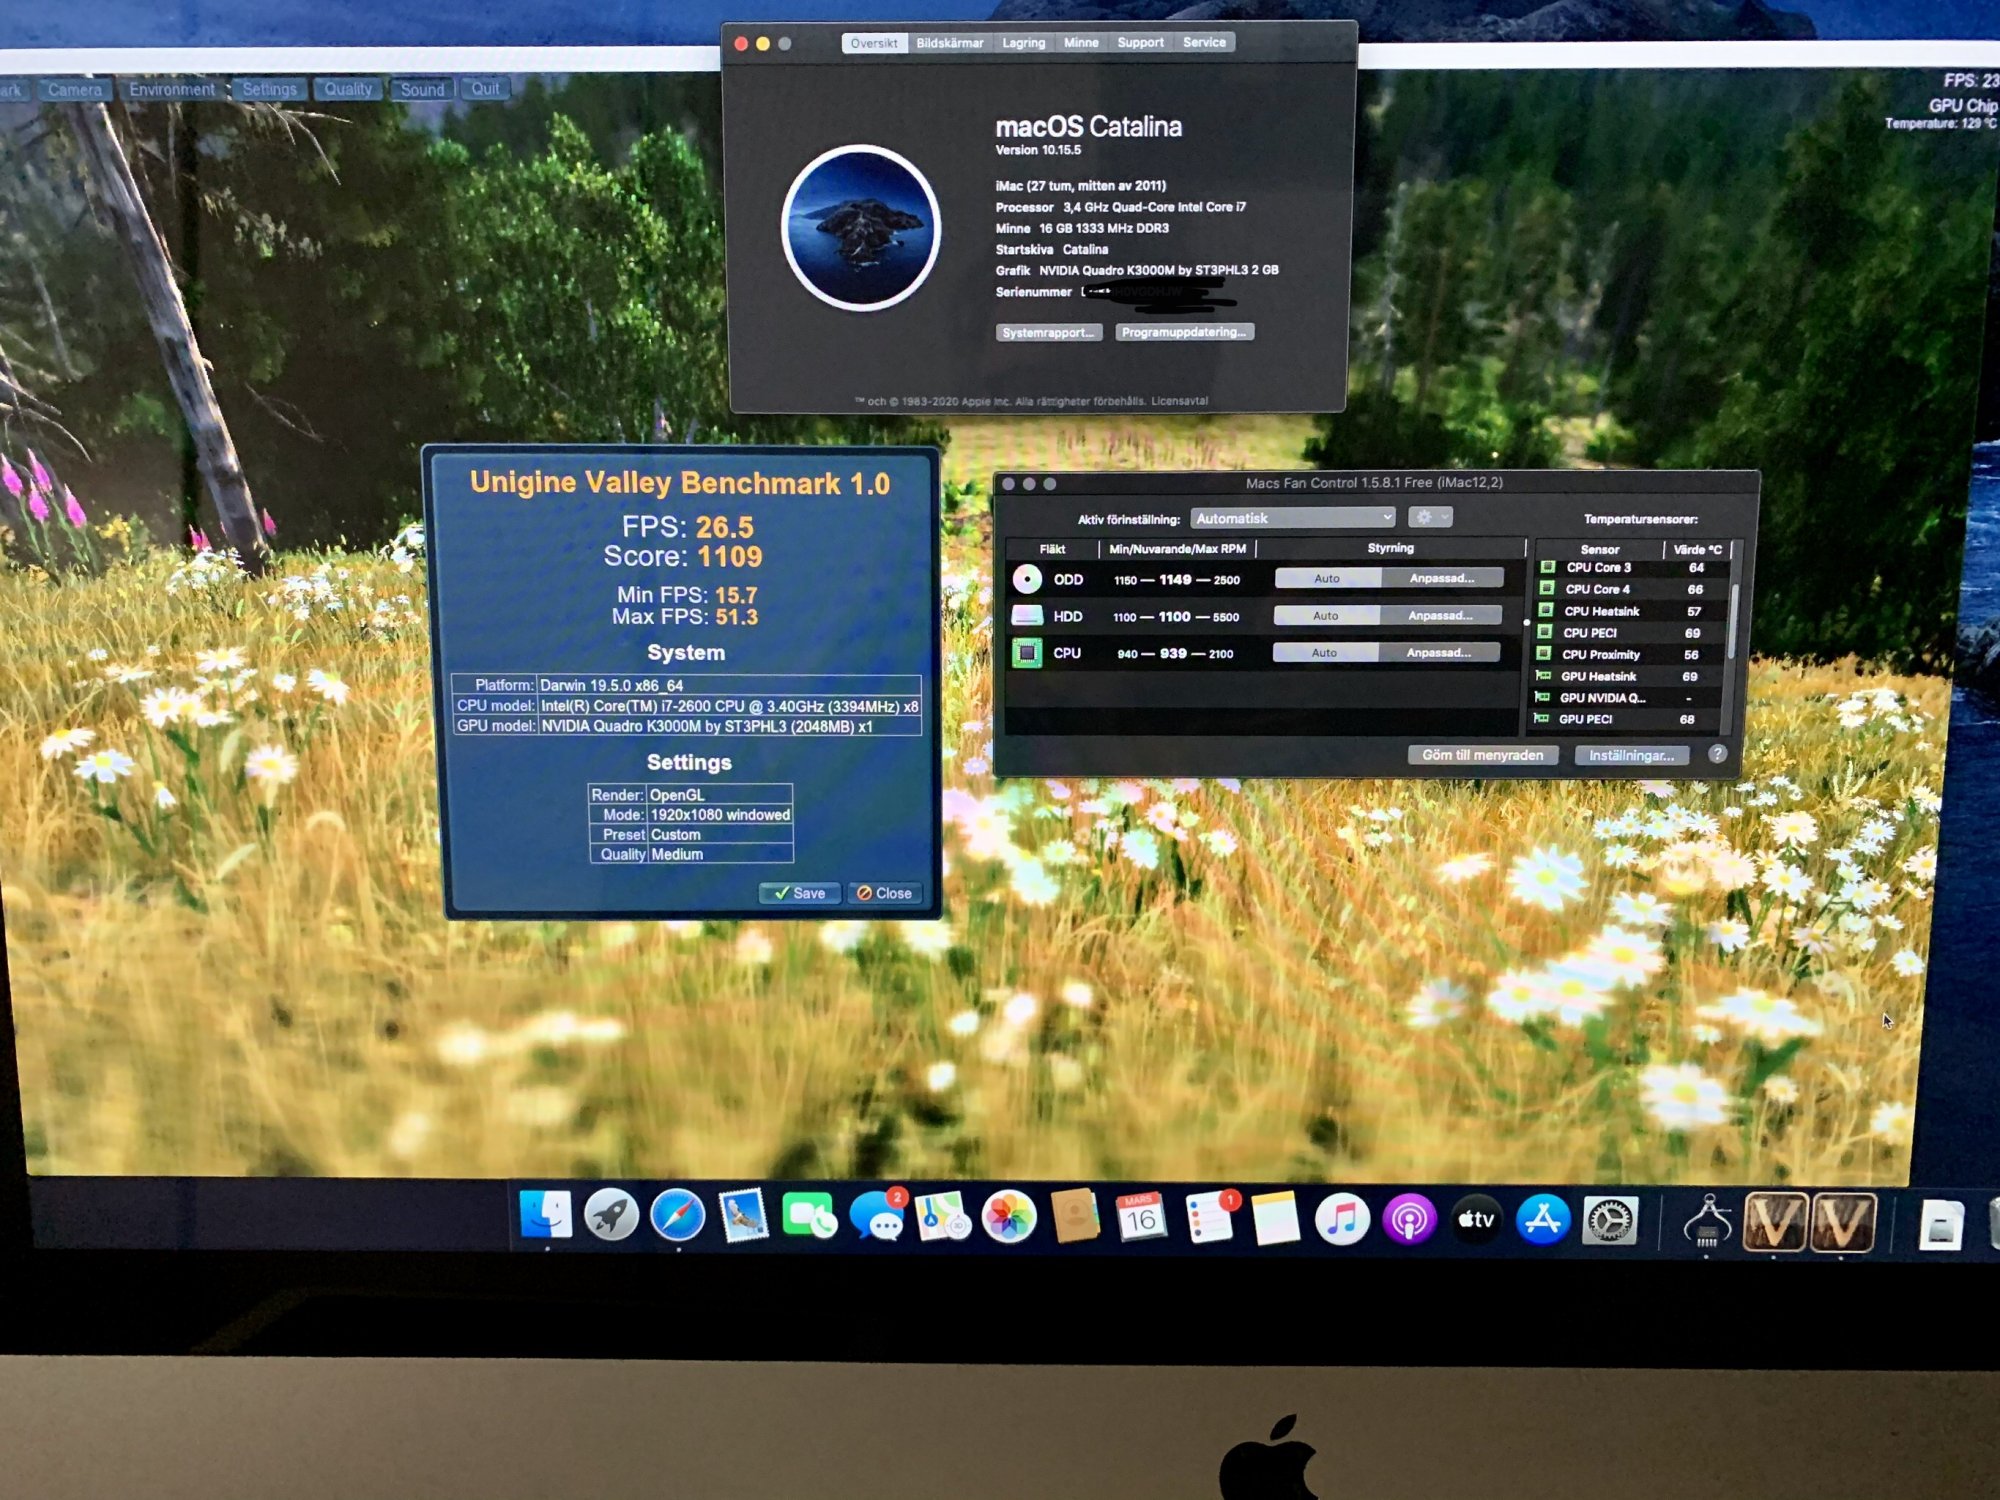Set ODD fan control to Auto
This screenshot has height=1500, width=2000.
tap(1327, 578)
